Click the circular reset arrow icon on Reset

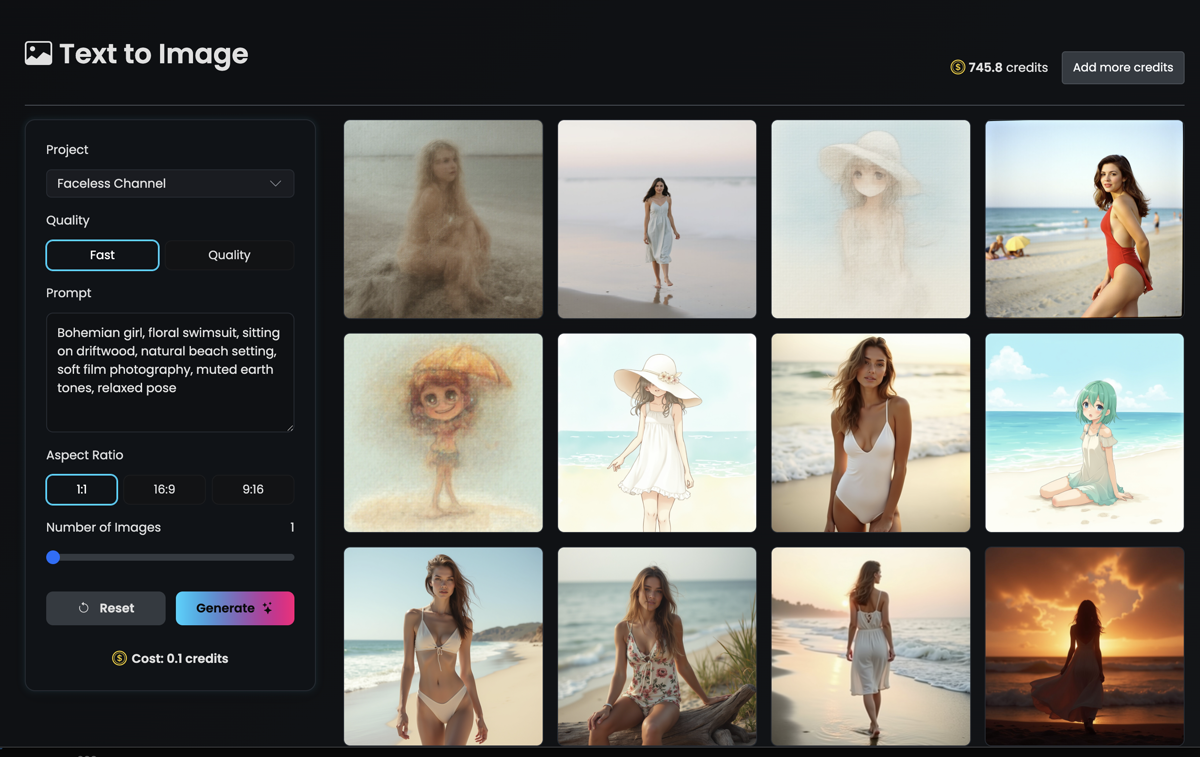pos(86,608)
